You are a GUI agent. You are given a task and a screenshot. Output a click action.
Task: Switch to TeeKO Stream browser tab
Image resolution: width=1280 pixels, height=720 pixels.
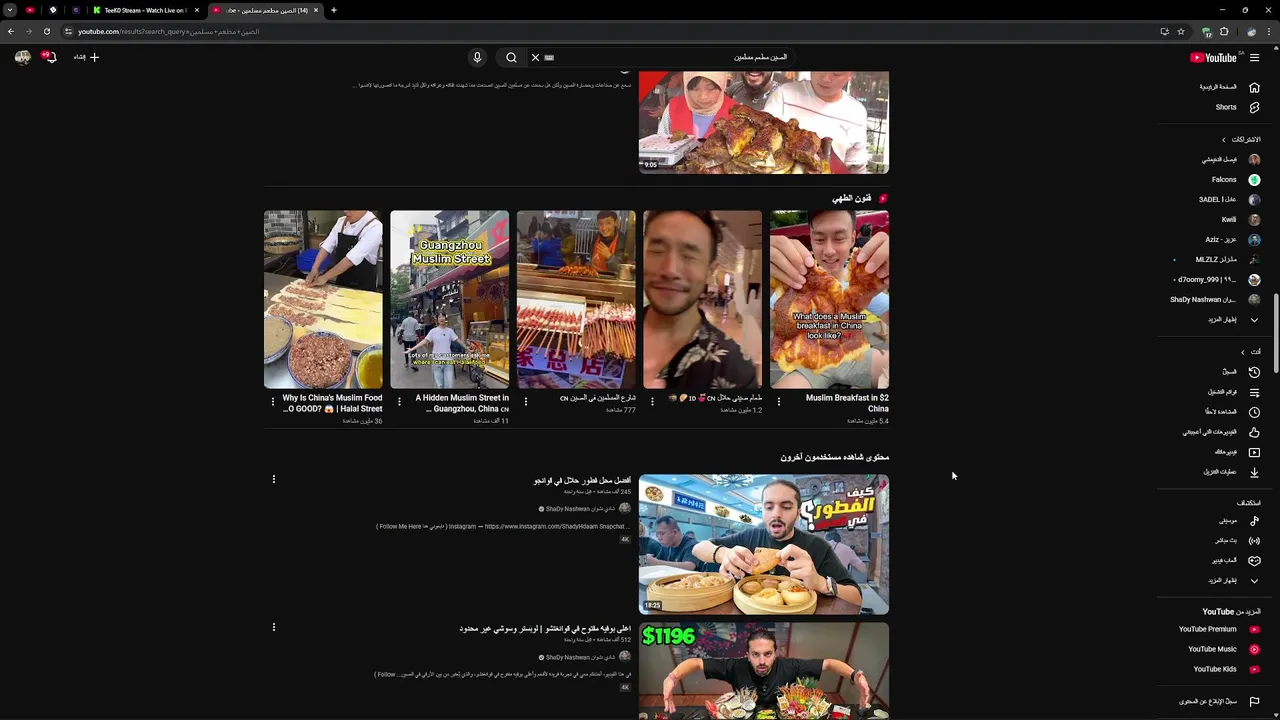tap(146, 10)
